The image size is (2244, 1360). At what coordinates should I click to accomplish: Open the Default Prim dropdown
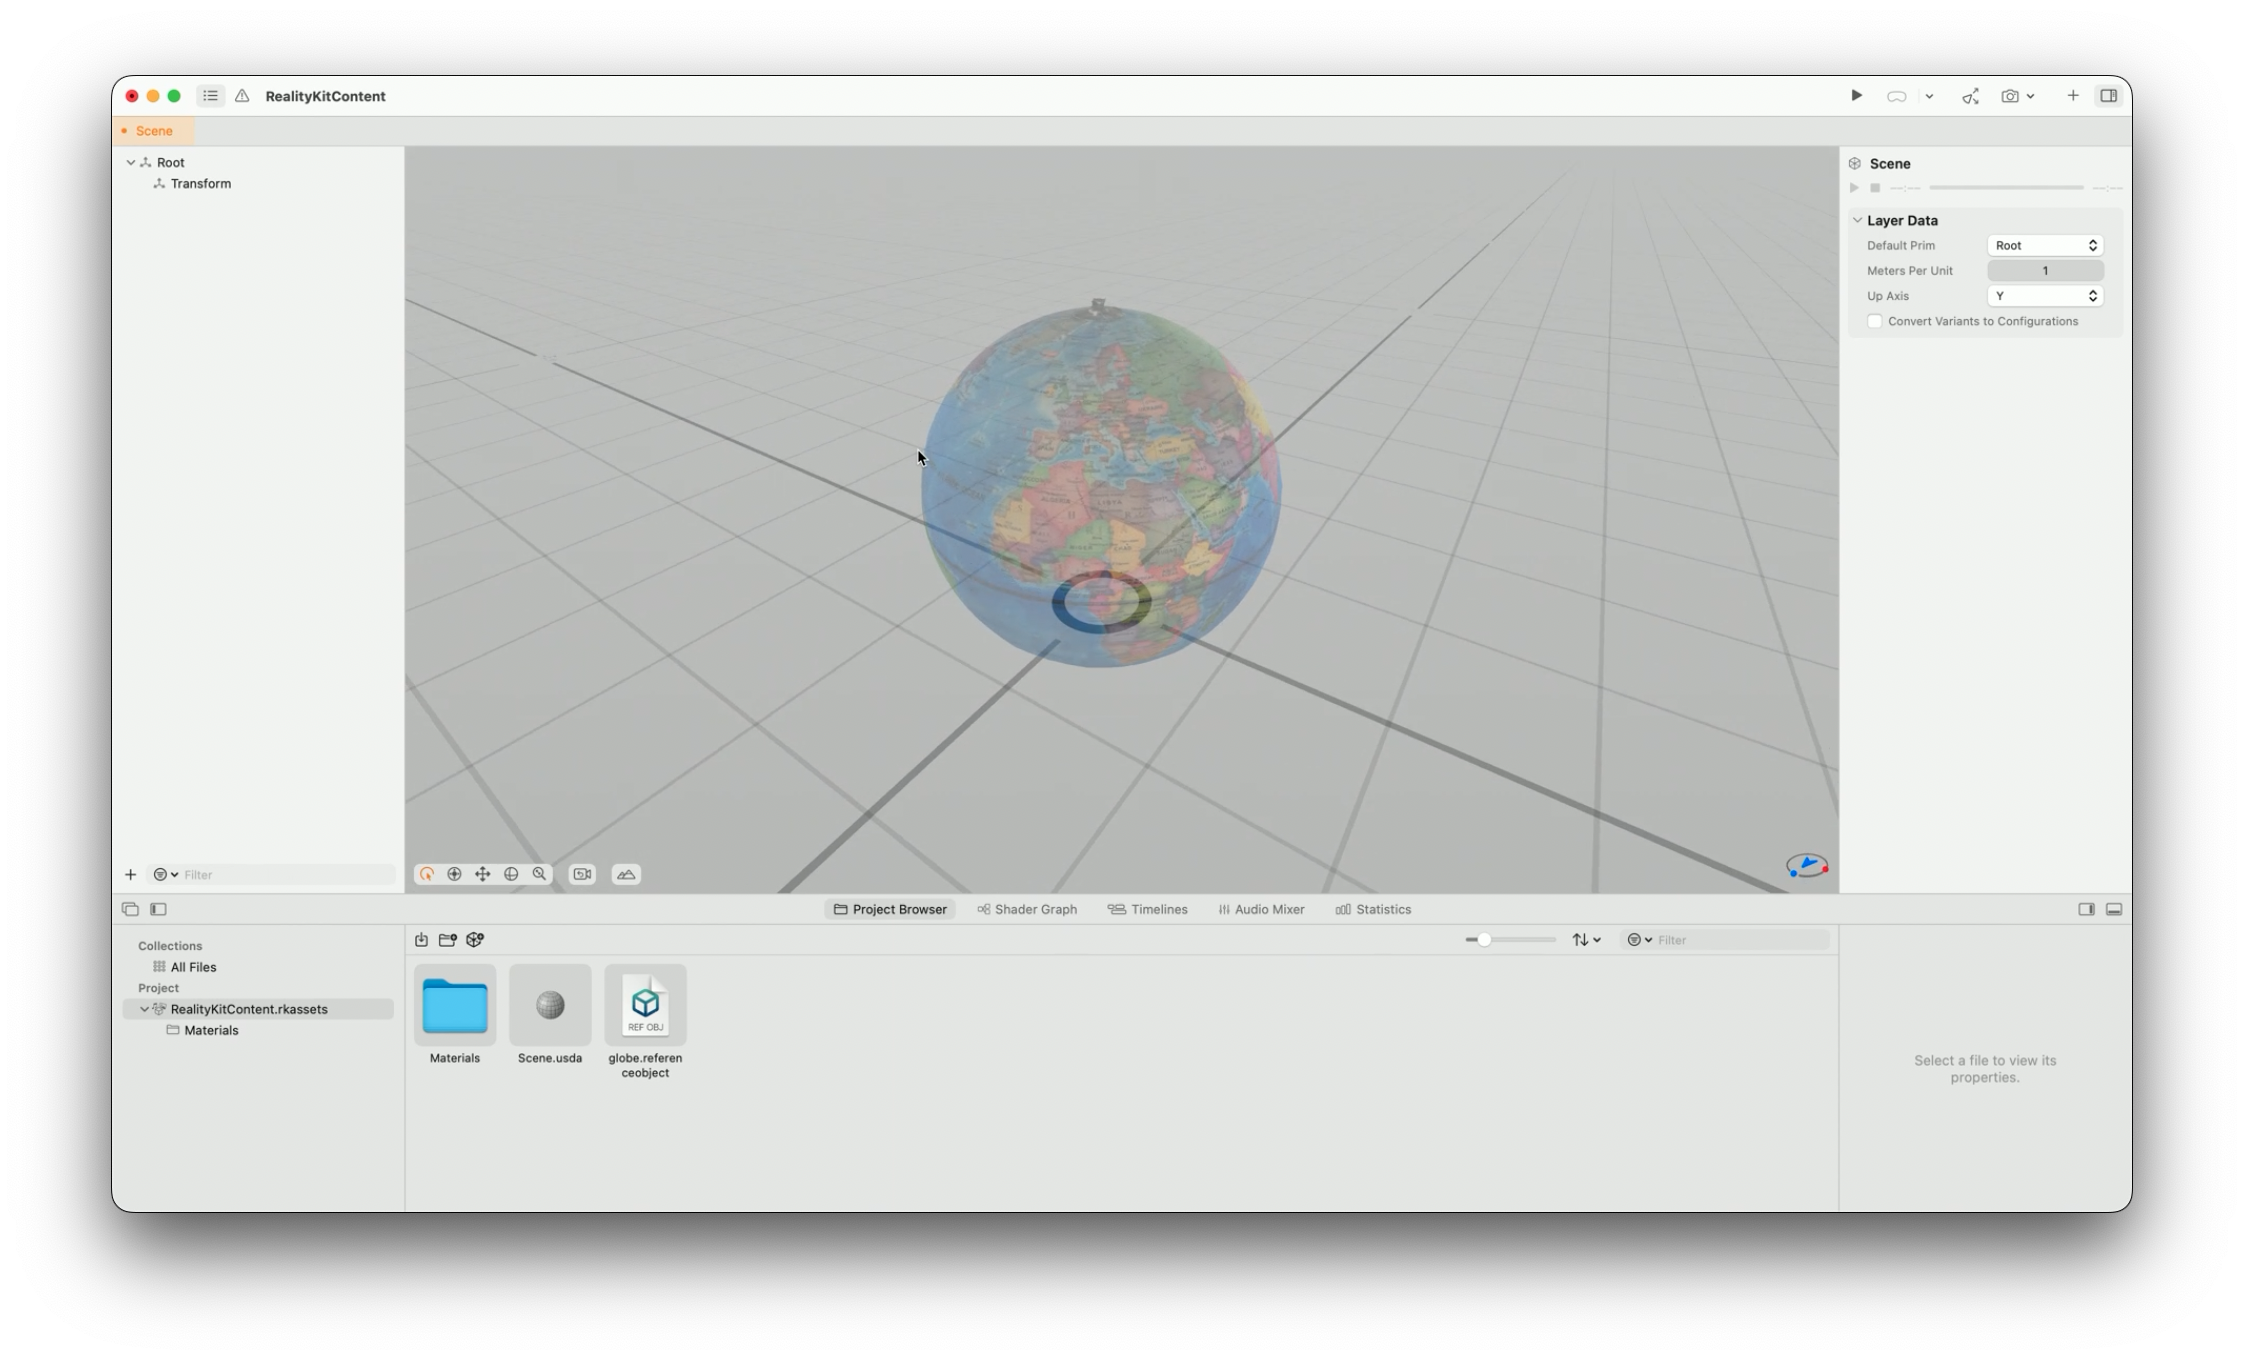pyautogui.click(x=2045, y=245)
